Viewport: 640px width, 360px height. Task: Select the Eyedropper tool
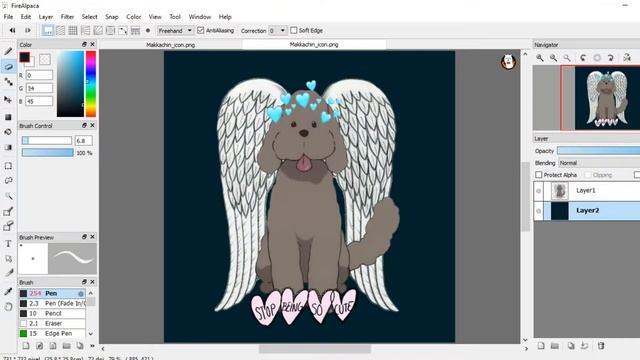[x=8, y=291]
